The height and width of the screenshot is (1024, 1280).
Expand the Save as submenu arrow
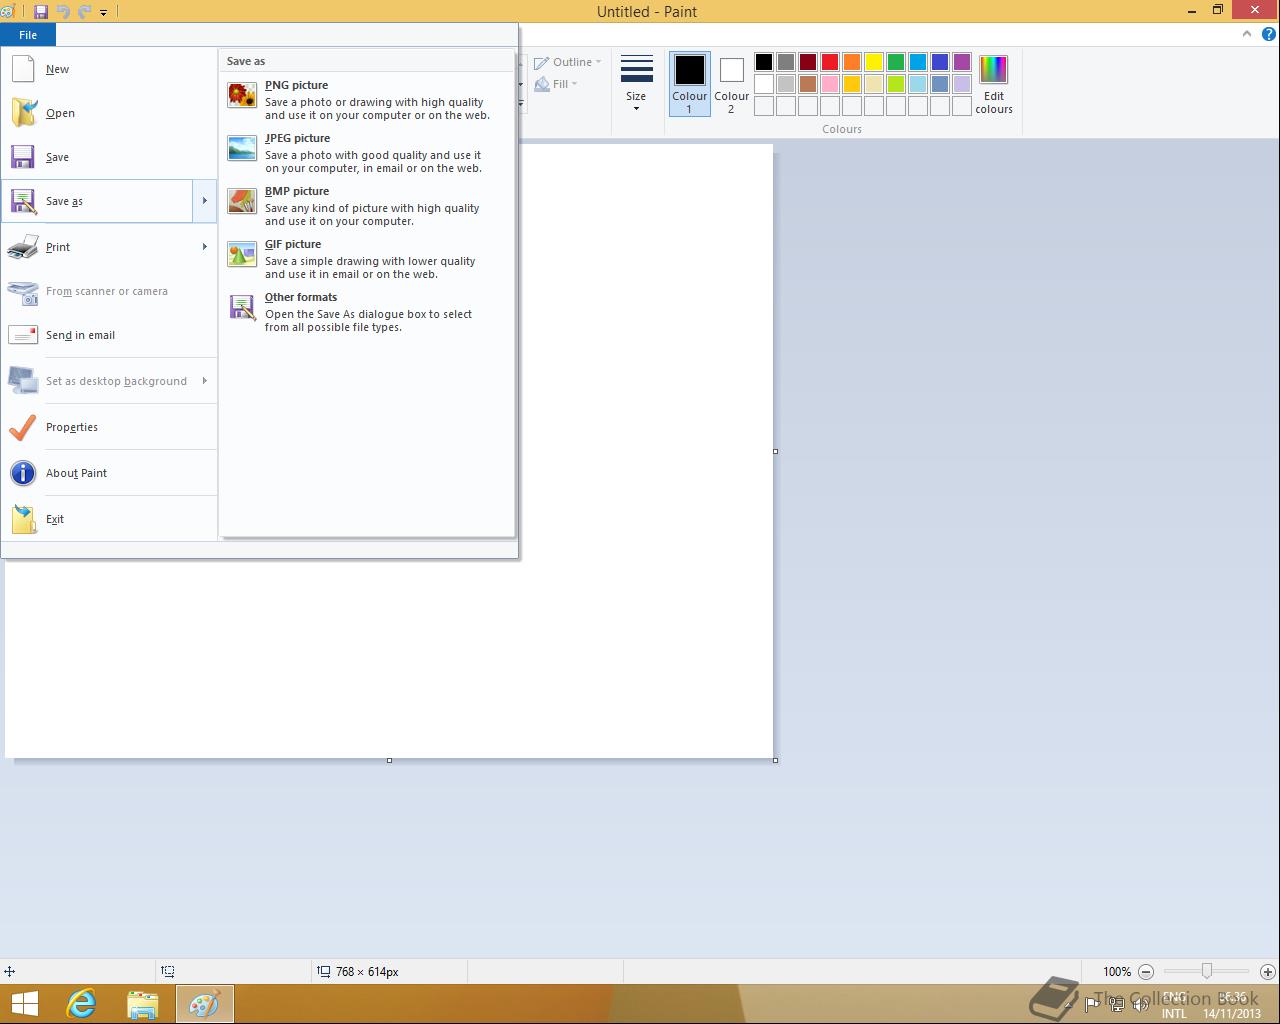[x=204, y=201]
